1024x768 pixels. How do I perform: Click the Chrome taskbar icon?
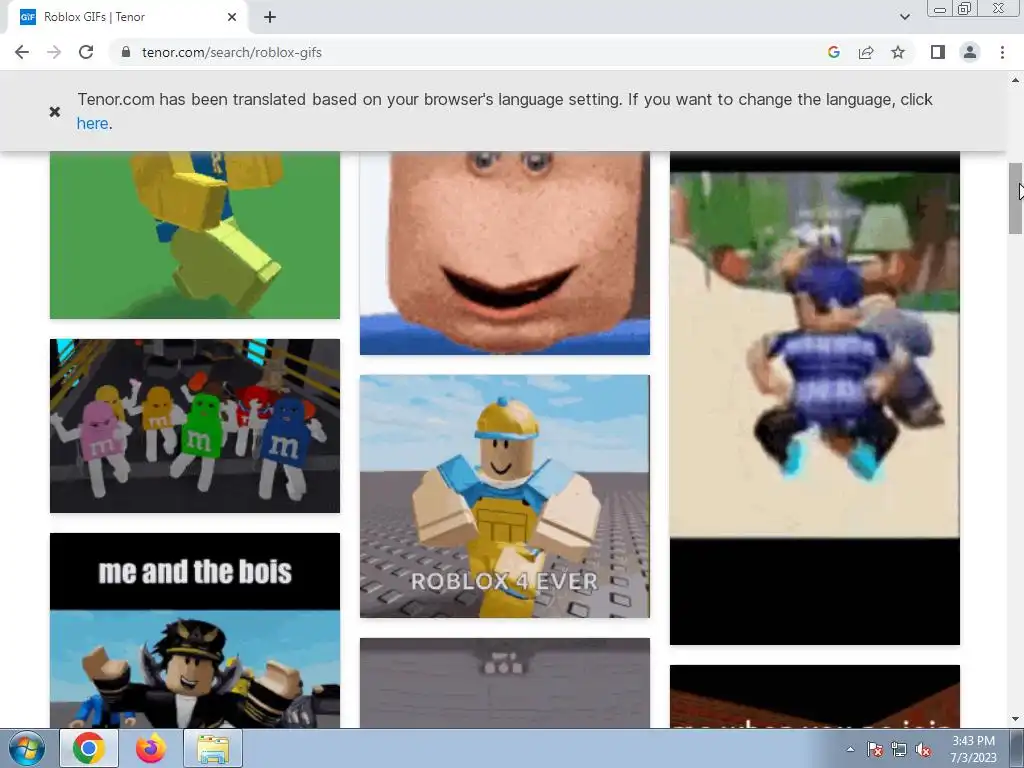(89, 748)
